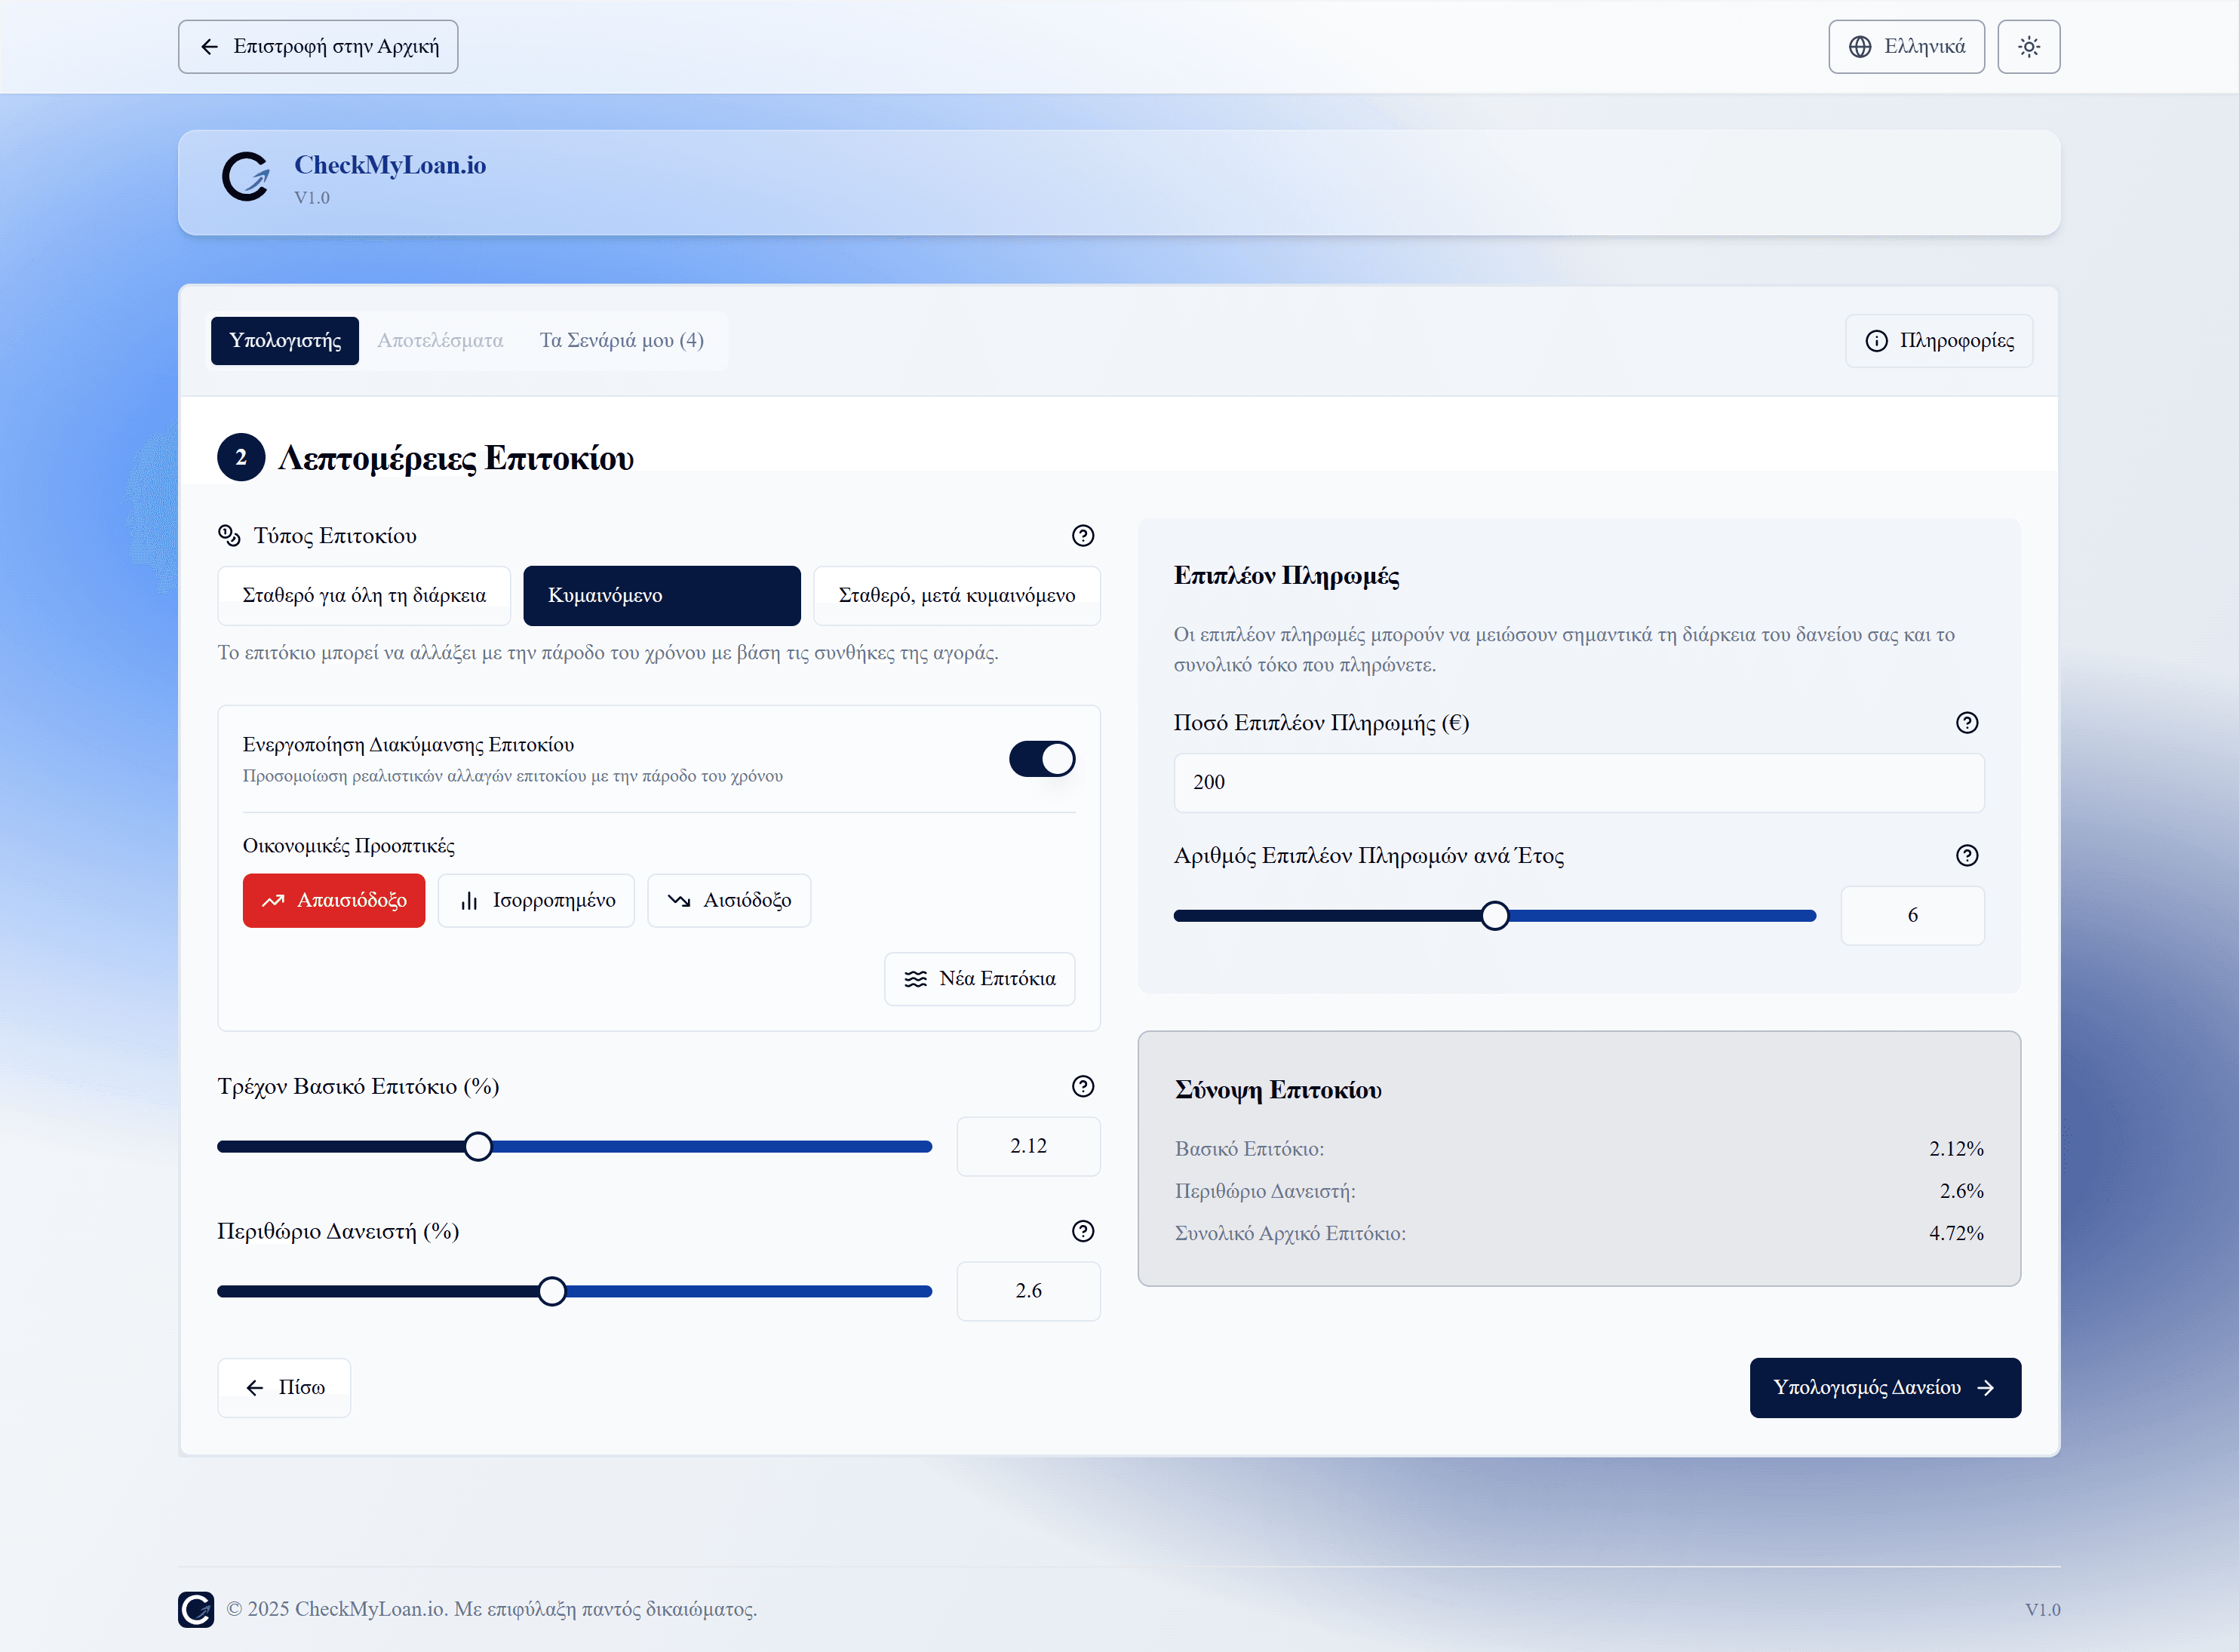2239x1652 pixels.
Task: Switch to Αποτελέσματα tab
Action: 440,341
